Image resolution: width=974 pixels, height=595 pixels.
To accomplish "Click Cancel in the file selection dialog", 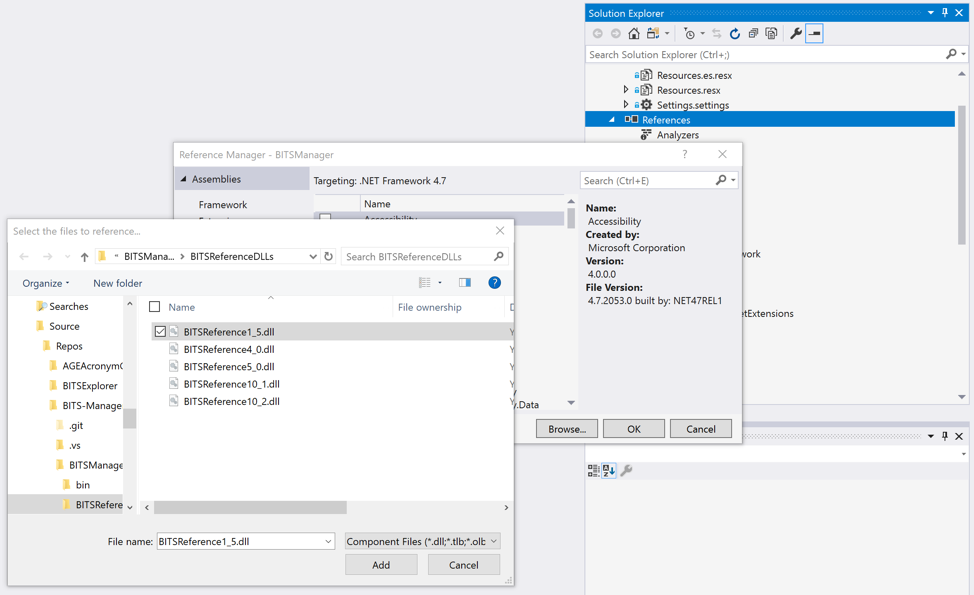I will click(463, 565).
